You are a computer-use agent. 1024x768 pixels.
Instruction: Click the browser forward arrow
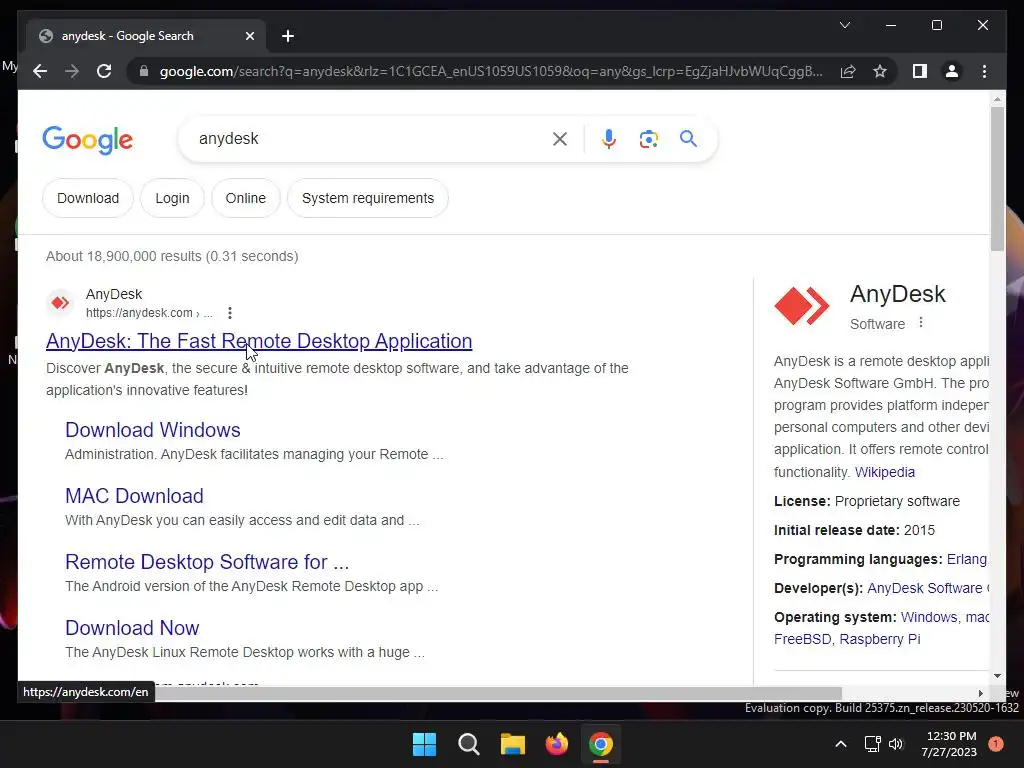[72, 71]
